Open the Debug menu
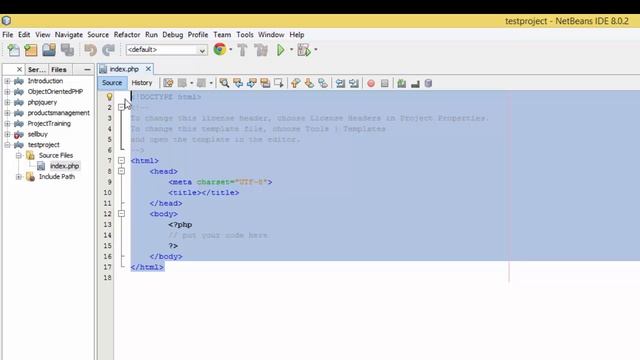The height and width of the screenshot is (360, 640). pos(173,35)
